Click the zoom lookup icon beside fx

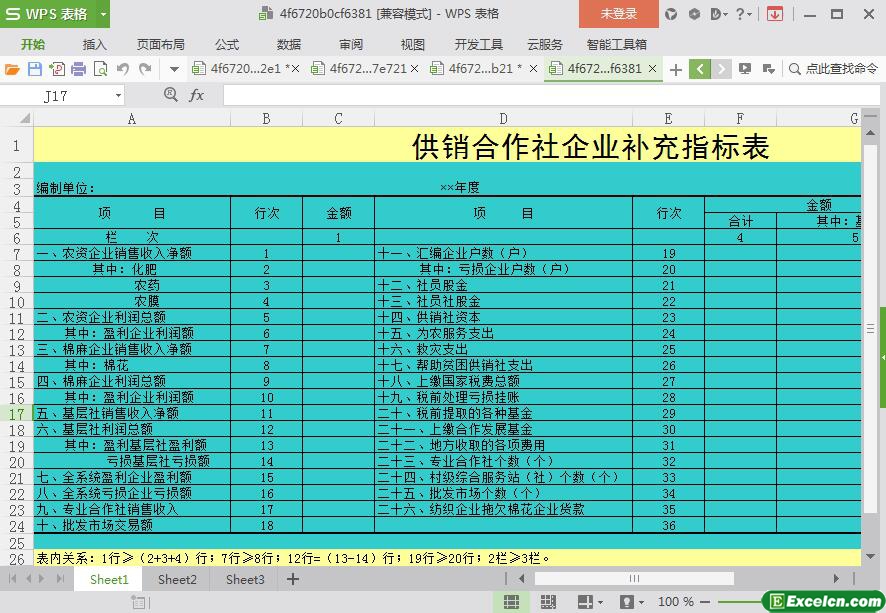coord(171,95)
